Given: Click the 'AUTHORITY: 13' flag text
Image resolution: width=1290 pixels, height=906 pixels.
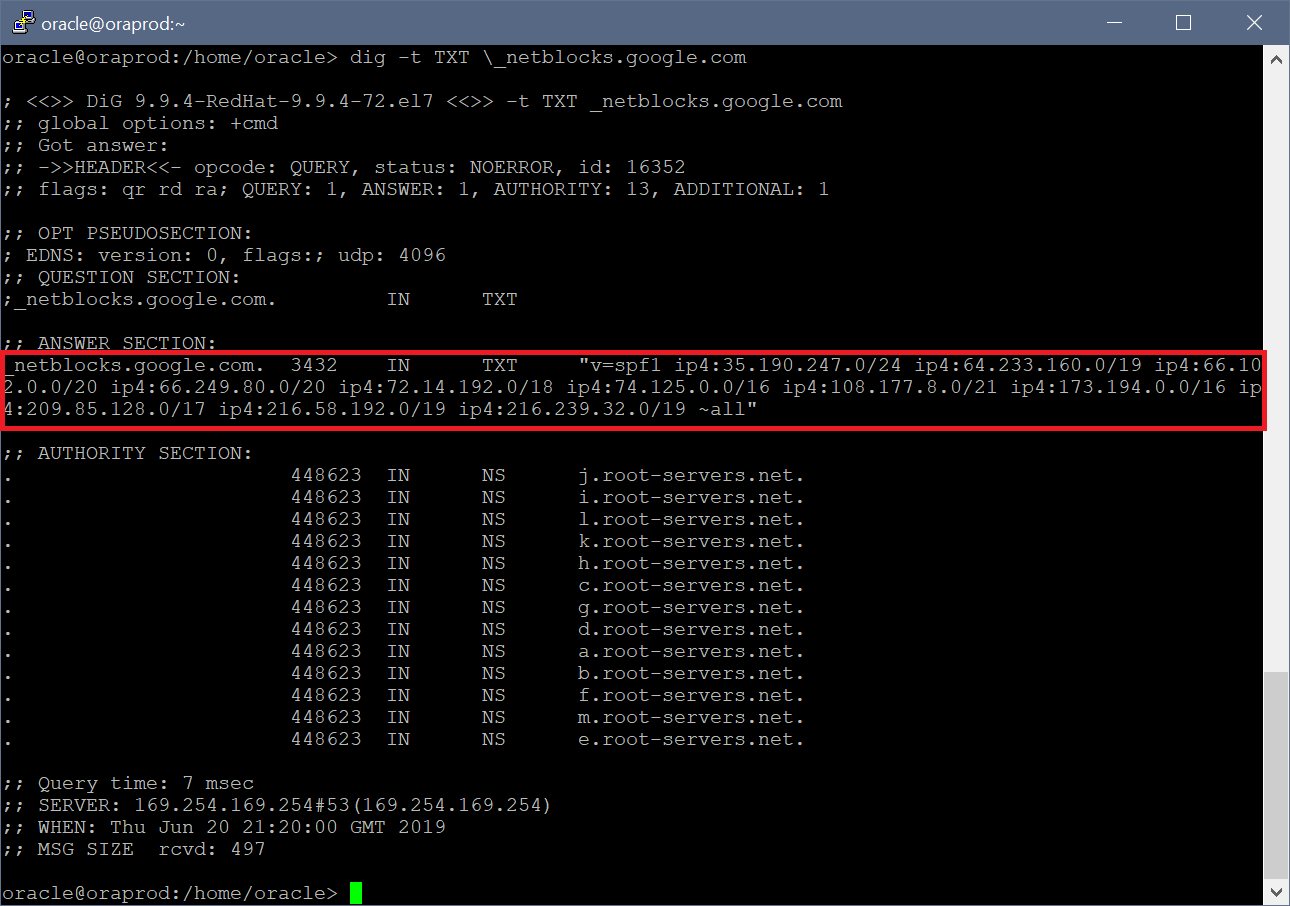Looking at the screenshot, I should point(572,189).
